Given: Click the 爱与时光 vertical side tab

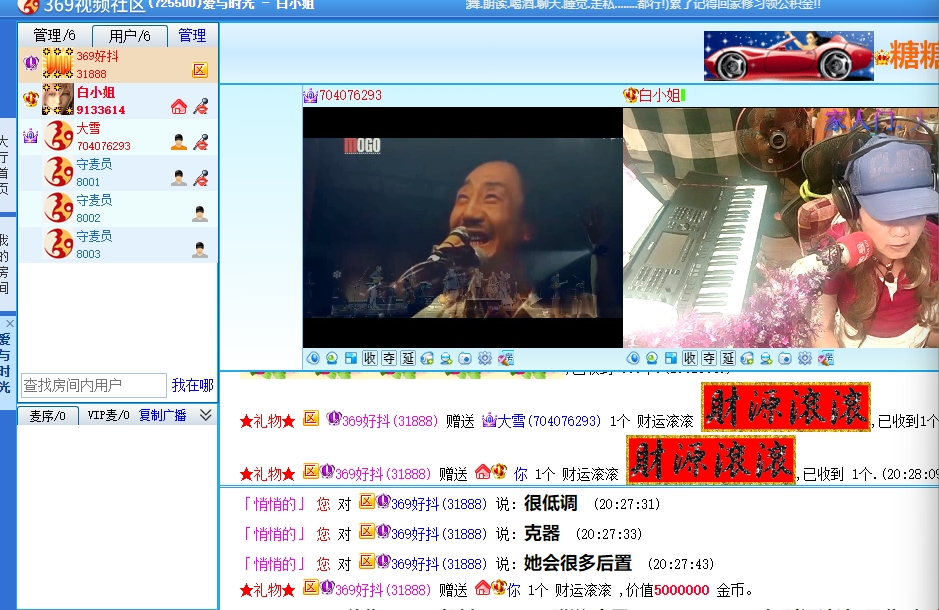Looking at the screenshot, I should point(5,363).
